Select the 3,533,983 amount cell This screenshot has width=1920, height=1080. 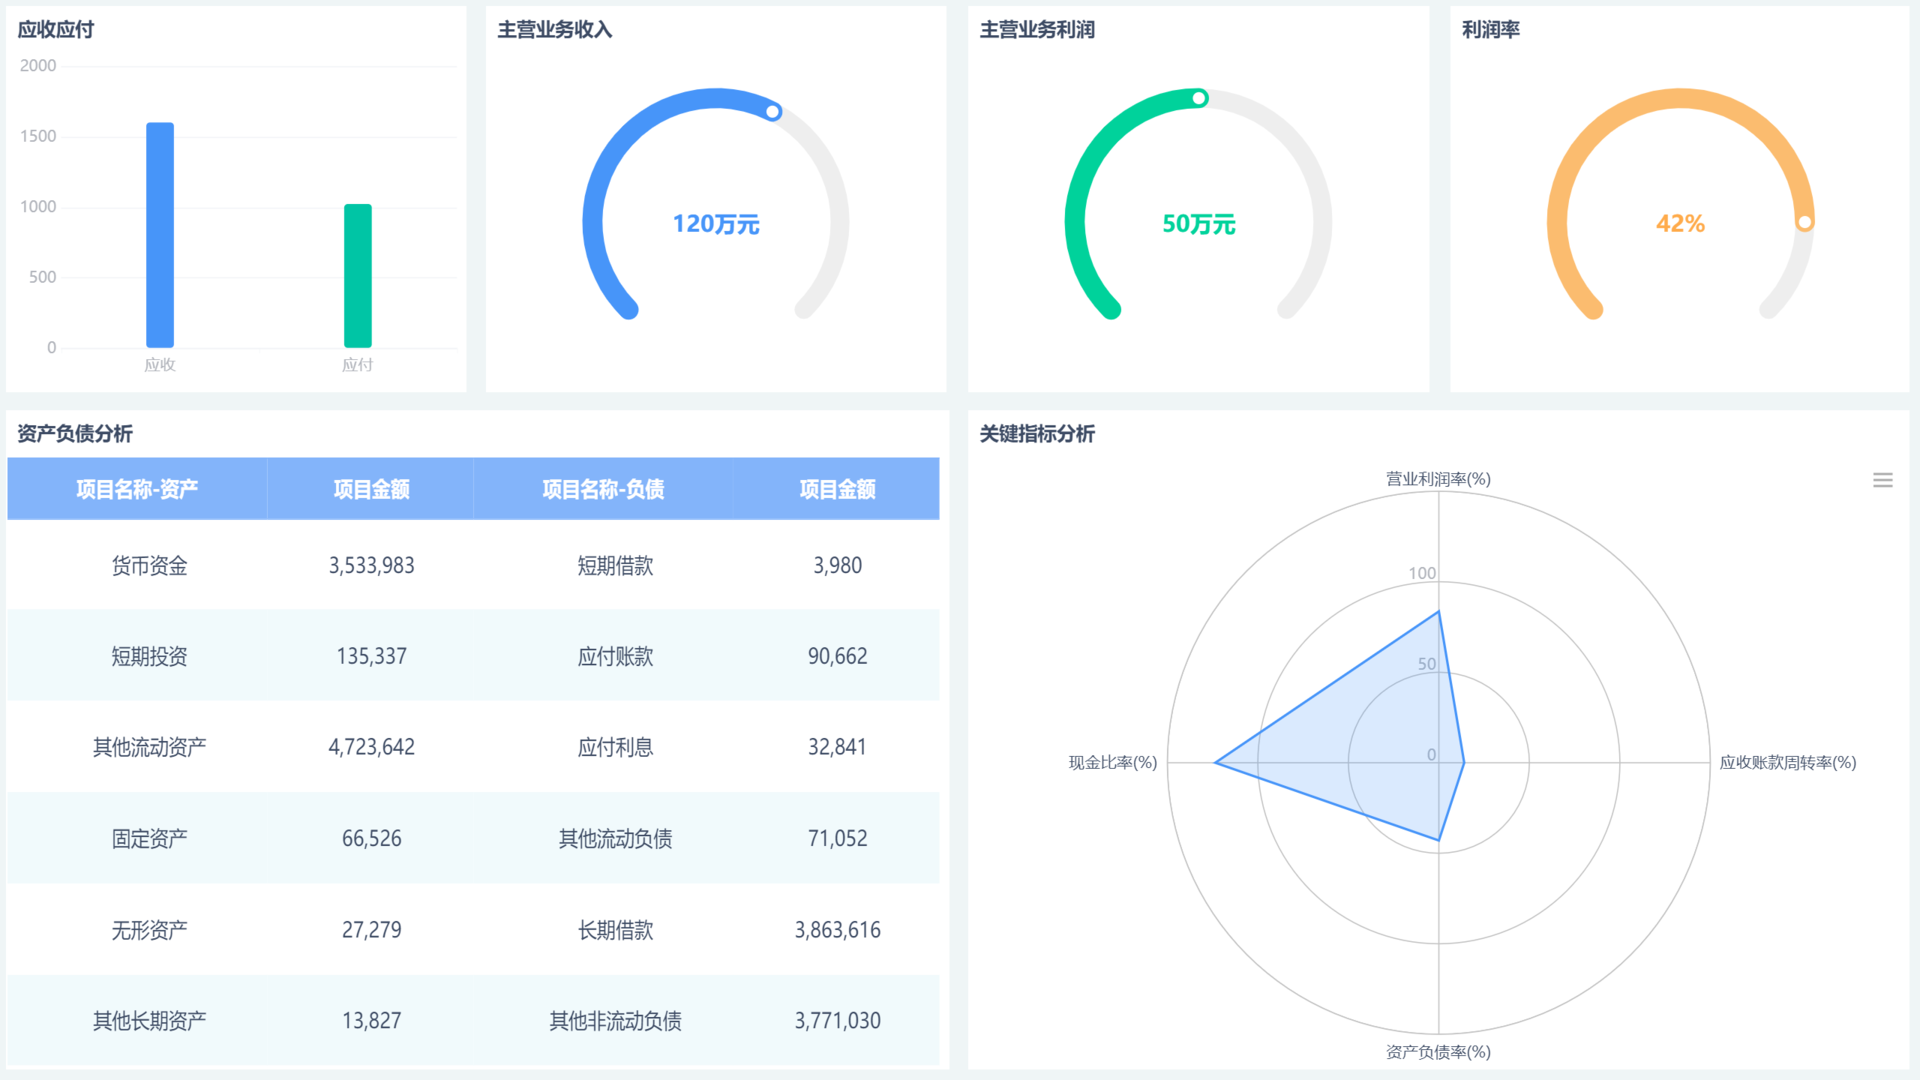[x=371, y=565]
